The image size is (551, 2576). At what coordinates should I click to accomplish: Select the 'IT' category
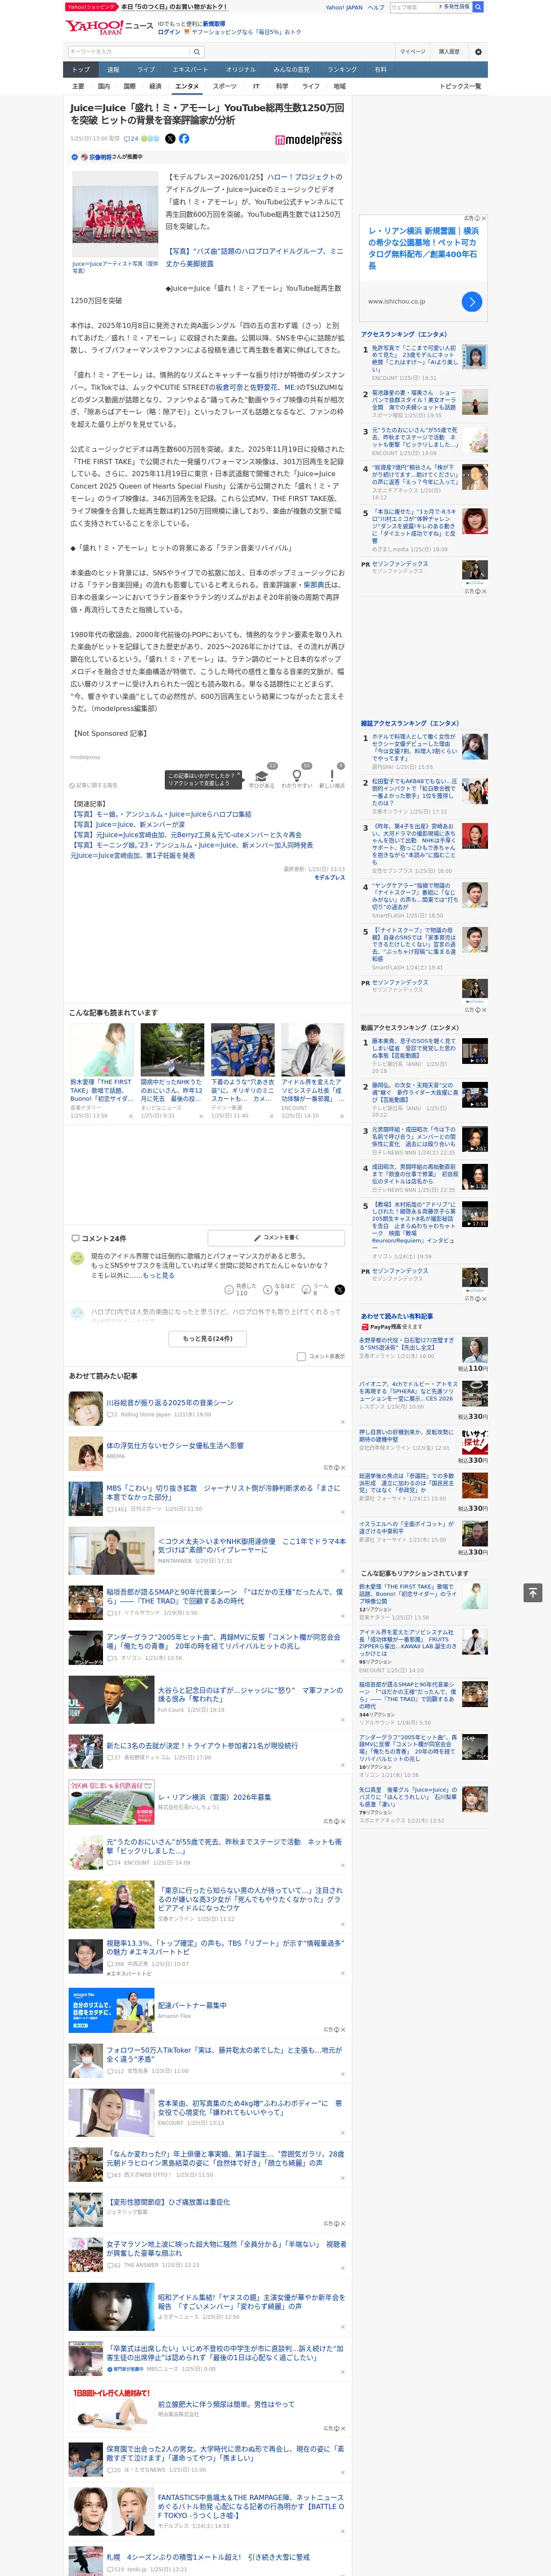pos(256,86)
